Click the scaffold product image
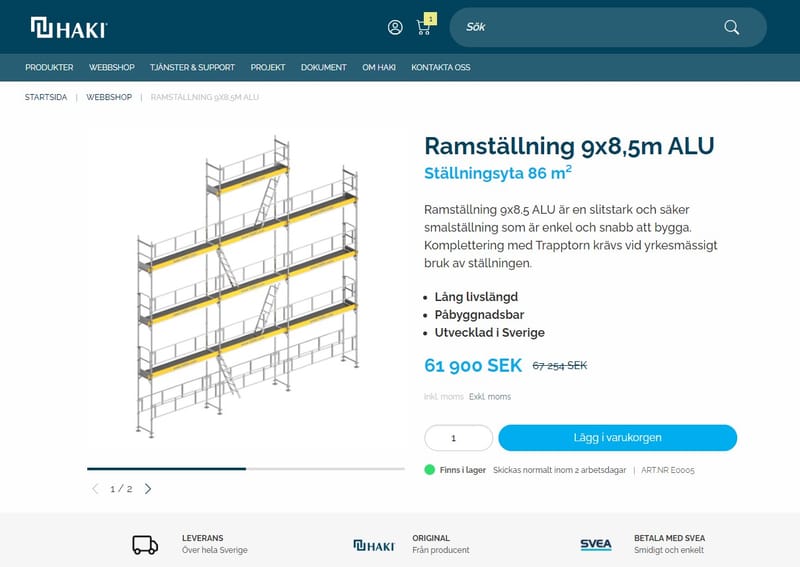This screenshot has height=567, width=800. [x=247, y=287]
